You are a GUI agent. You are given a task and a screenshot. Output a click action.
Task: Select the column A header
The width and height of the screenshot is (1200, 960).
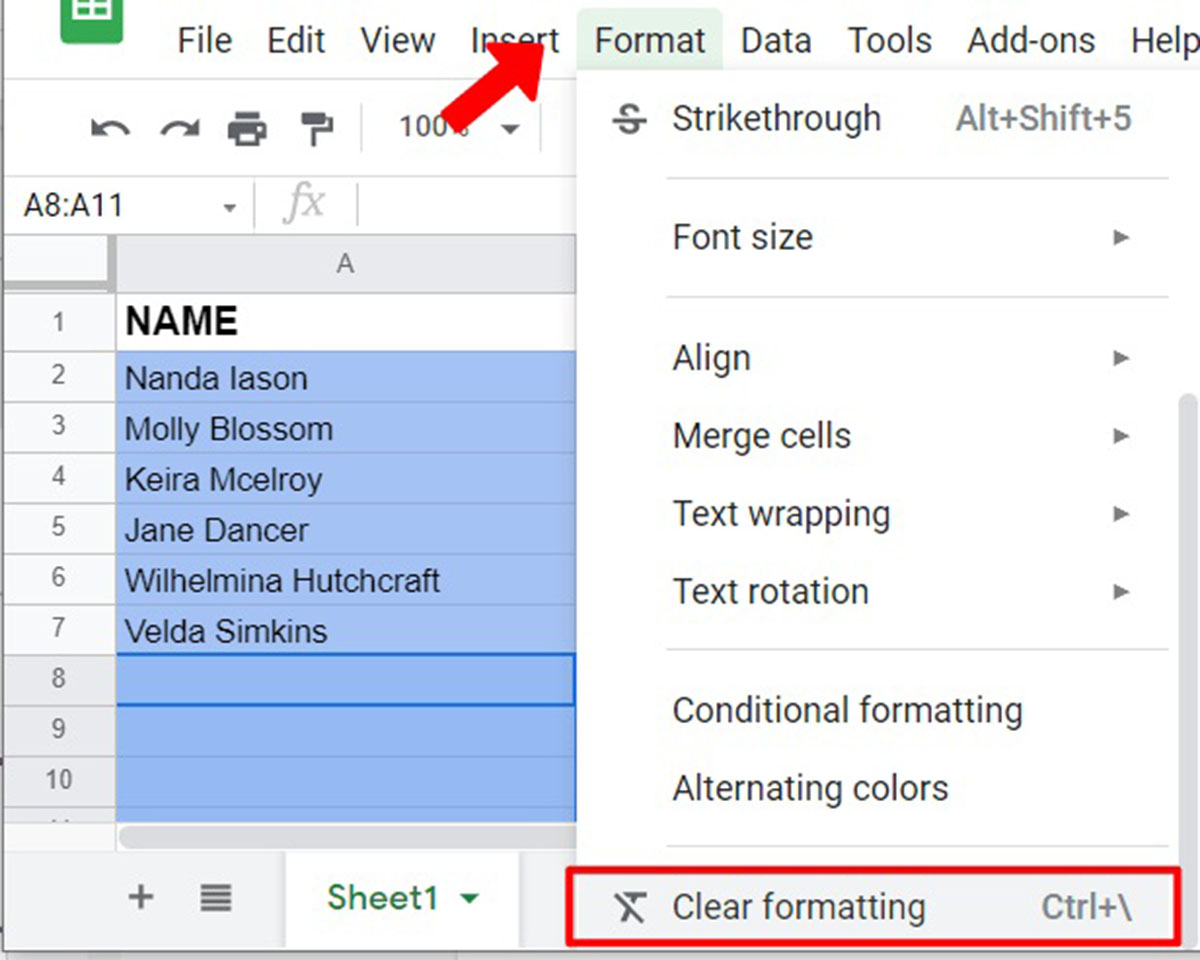(x=345, y=264)
